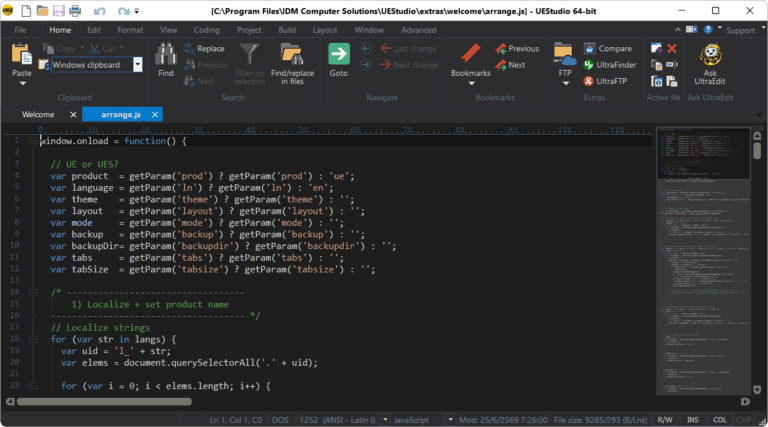Switch to the Layout ribbon tab

click(325, 30)
